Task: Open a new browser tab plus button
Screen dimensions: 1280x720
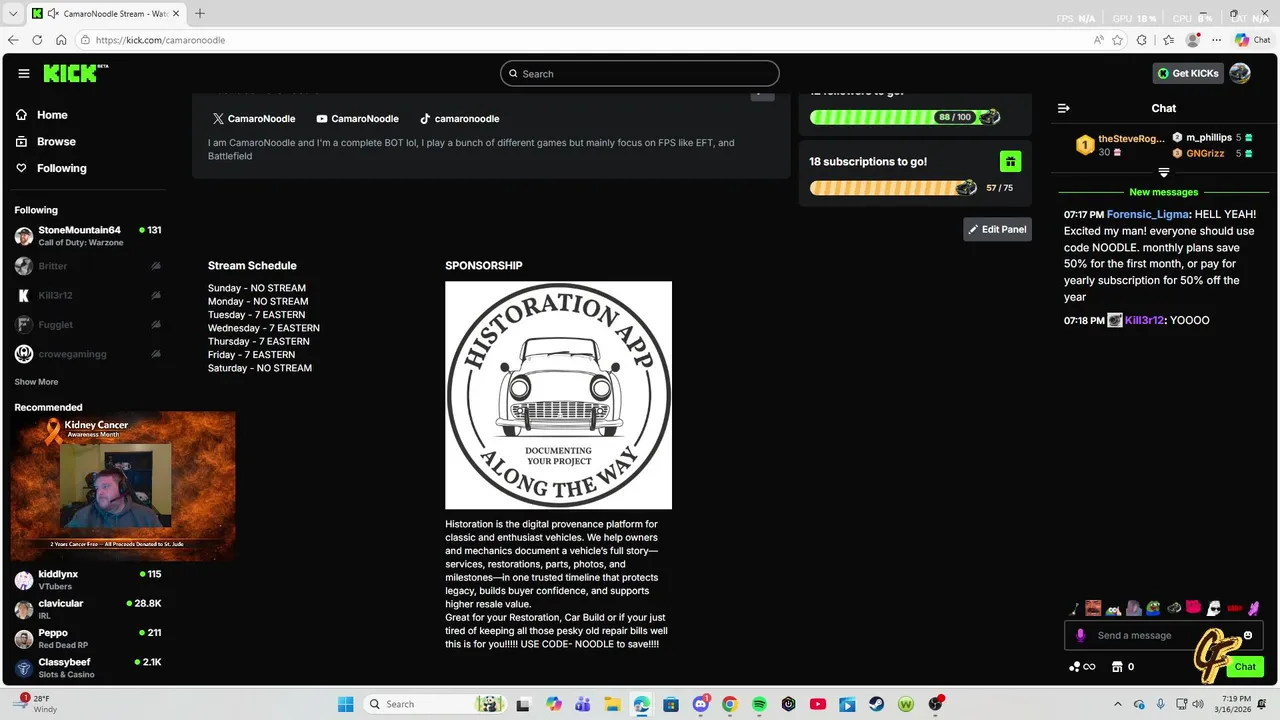Action: click(x=200, y=13)
